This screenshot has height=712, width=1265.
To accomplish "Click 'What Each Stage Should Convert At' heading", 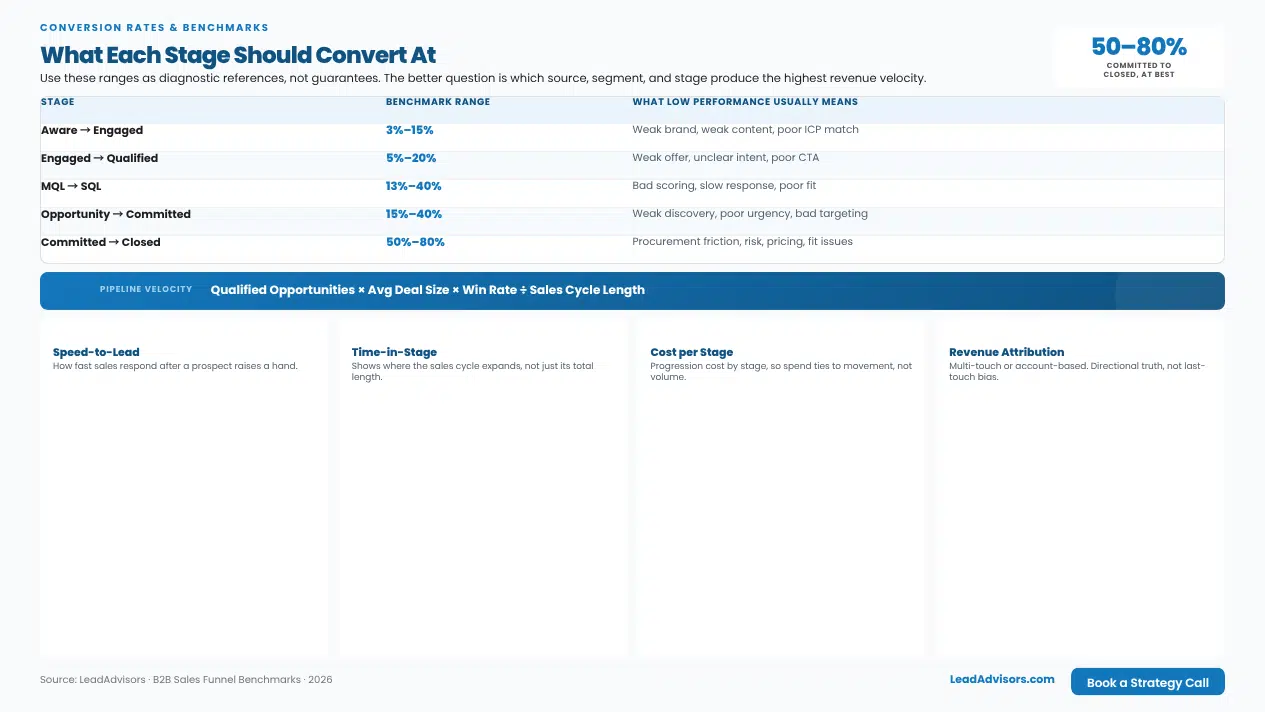I will click(238, 55).
